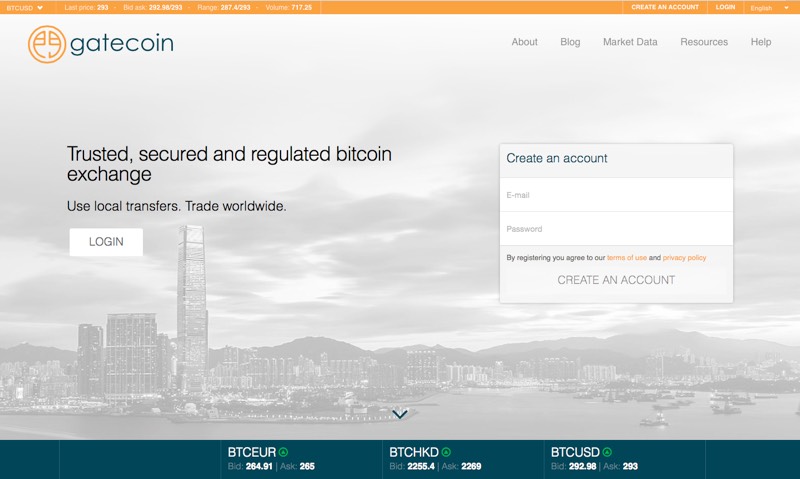Click LOGIN in the orange top bar
The width and height of the screenshot is (800, 479).
tap(725, 7)
